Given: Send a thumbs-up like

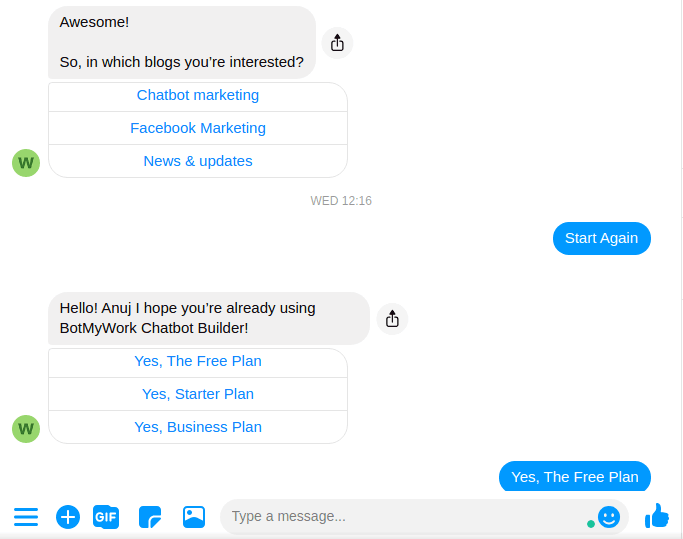Looking at the screenshot, I should pyautogui.click(x=656, y=516).
